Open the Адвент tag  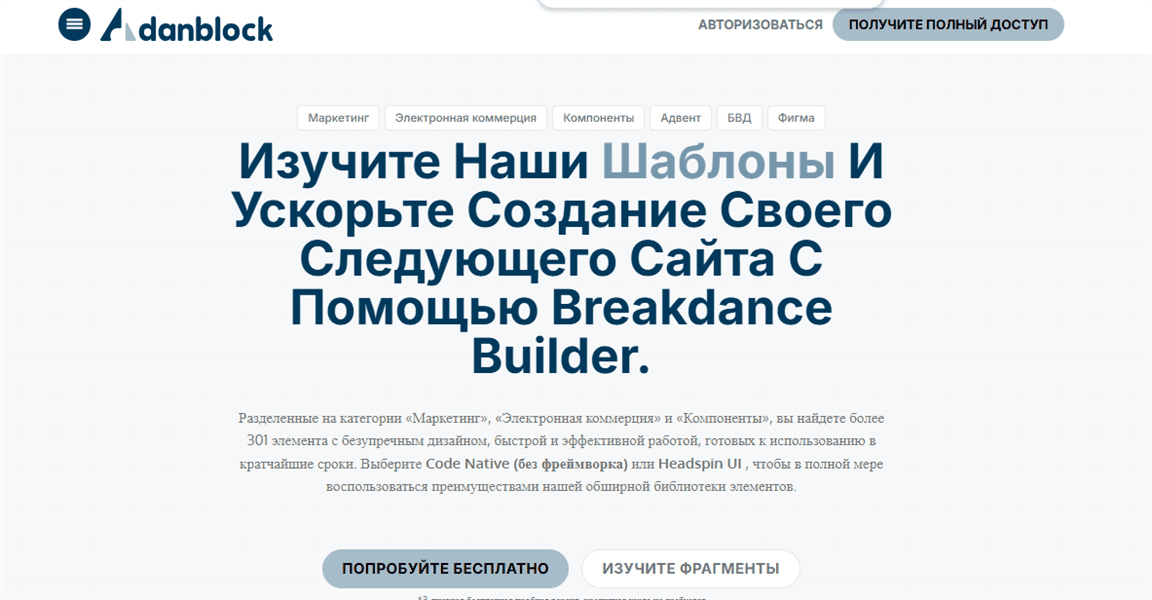point(680,118)
